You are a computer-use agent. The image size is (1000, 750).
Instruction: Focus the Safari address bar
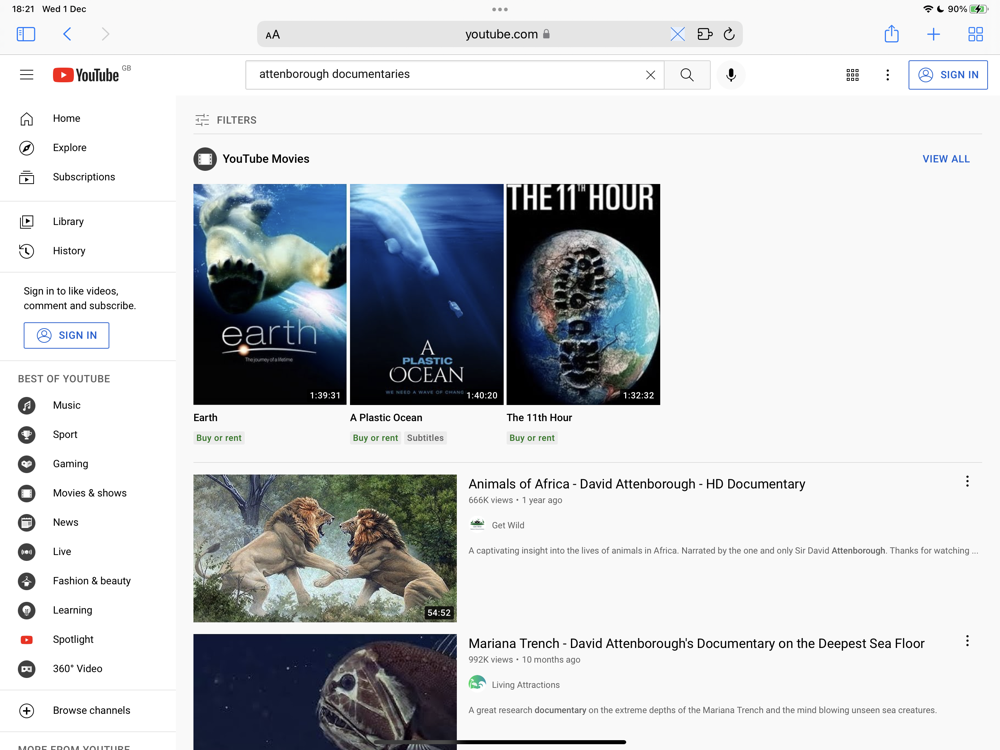click(499, 34)
